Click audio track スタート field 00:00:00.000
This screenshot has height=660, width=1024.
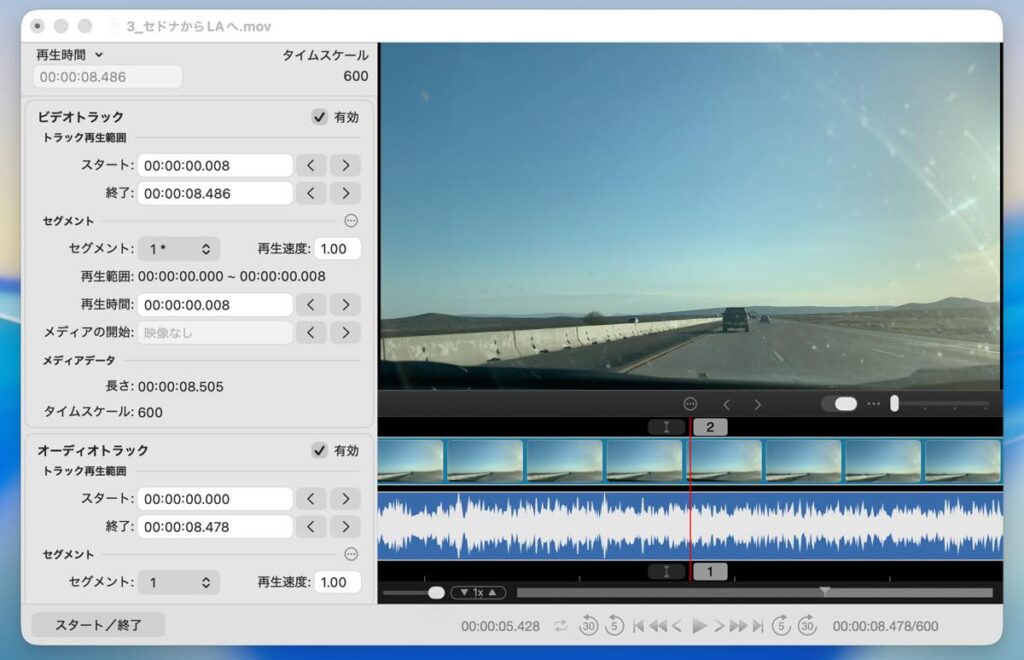(215, 499)
